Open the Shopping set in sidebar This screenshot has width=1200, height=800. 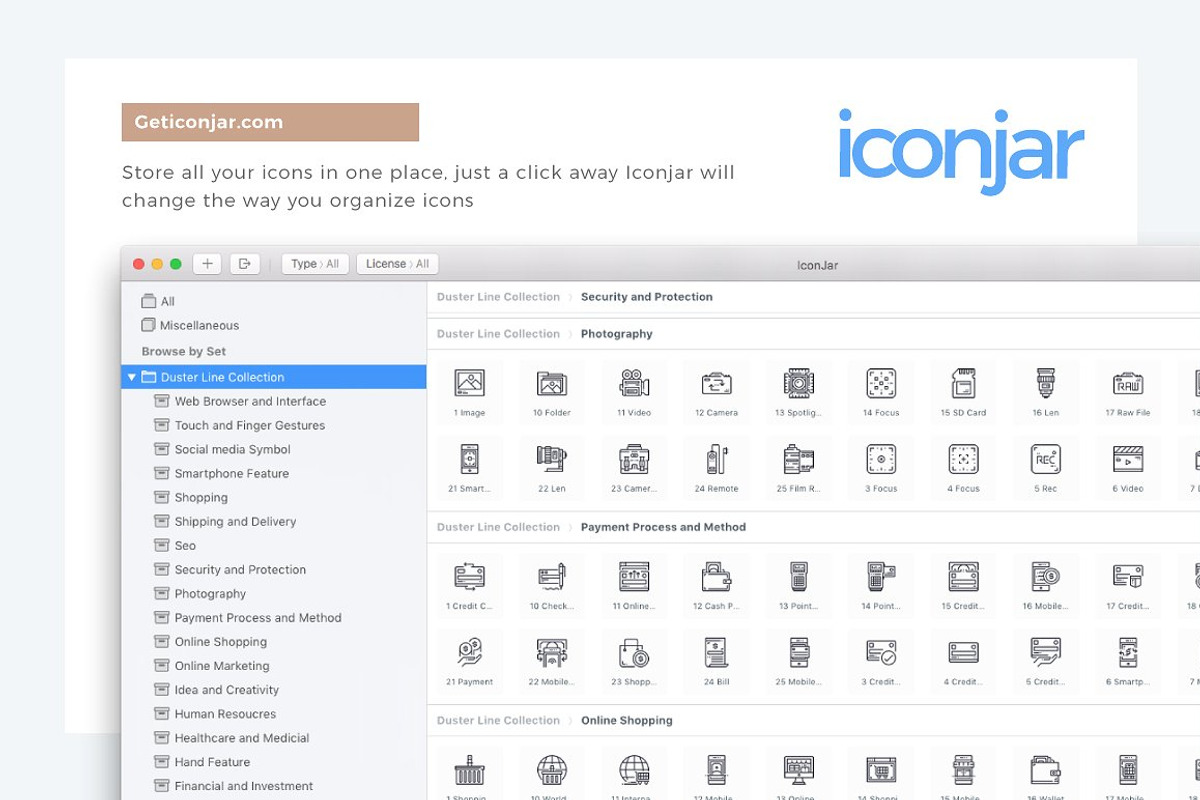click(x=191, y=497)
